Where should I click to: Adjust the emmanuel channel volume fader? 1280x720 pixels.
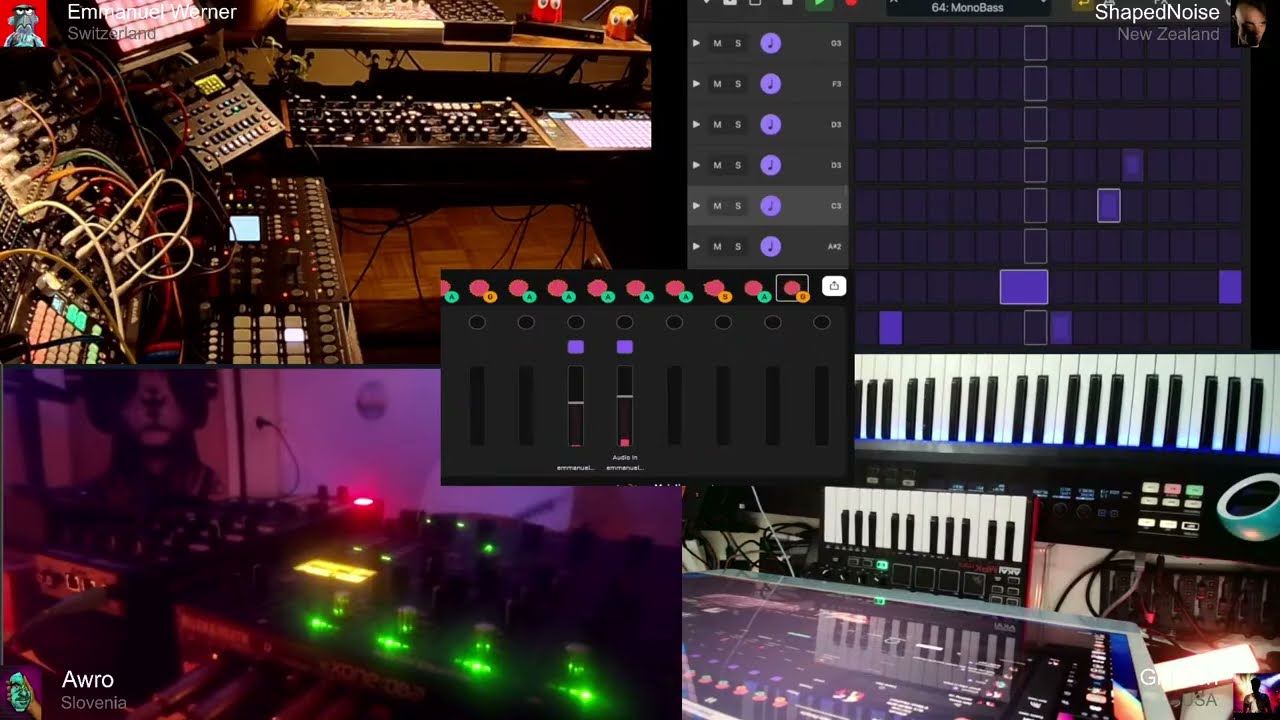(575, 404)
